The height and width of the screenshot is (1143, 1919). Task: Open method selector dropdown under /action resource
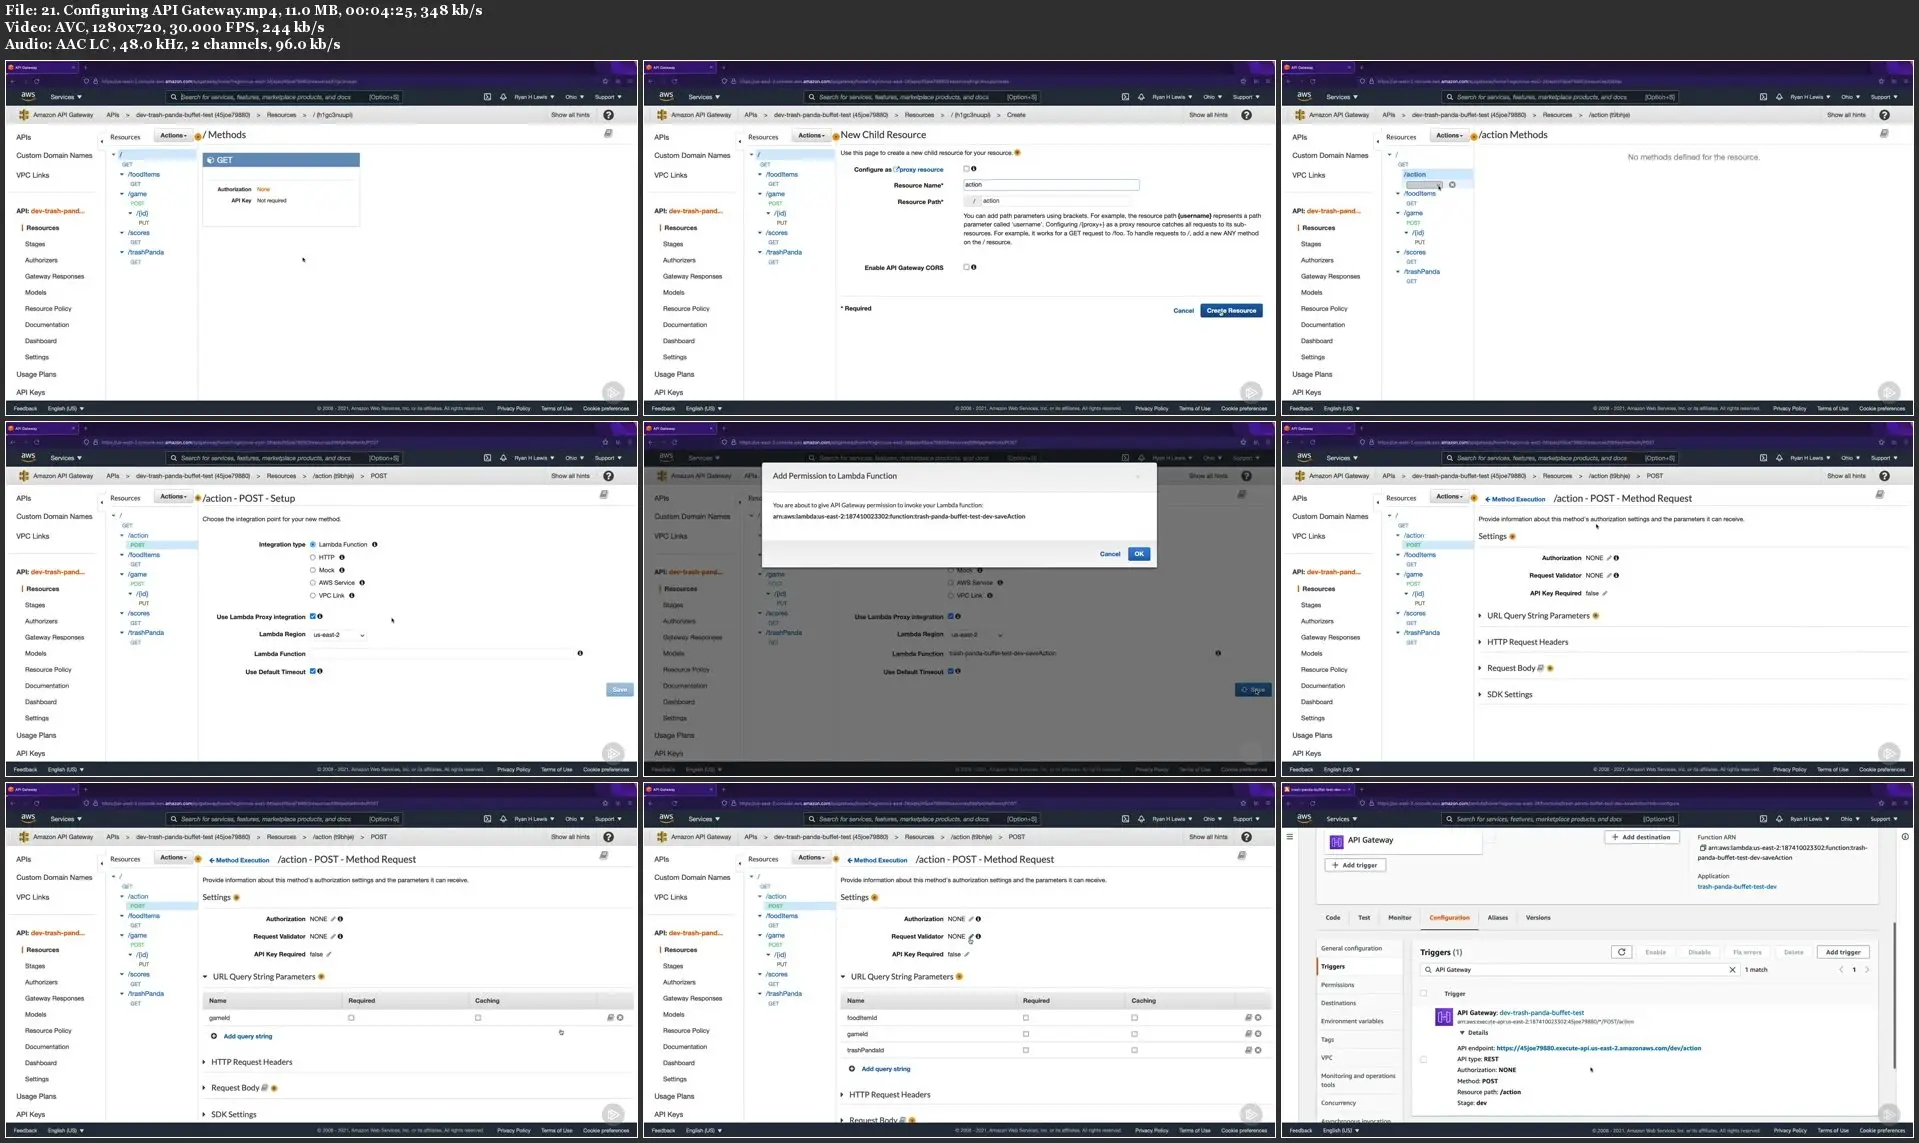(x=1424, y=185)
